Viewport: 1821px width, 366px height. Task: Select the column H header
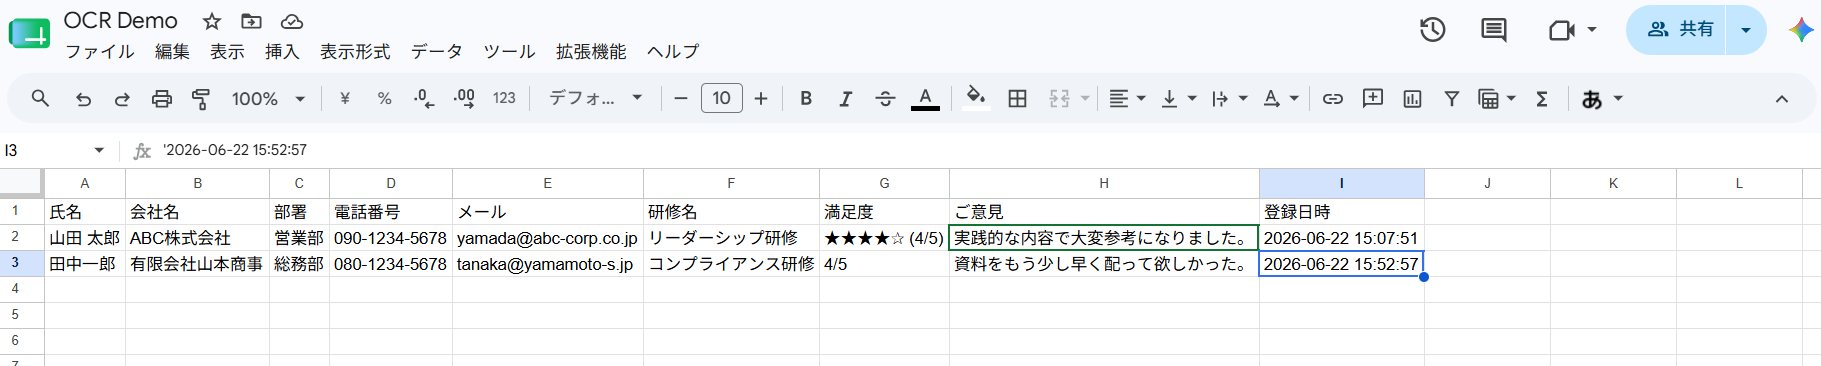(x=1104, y=183)
